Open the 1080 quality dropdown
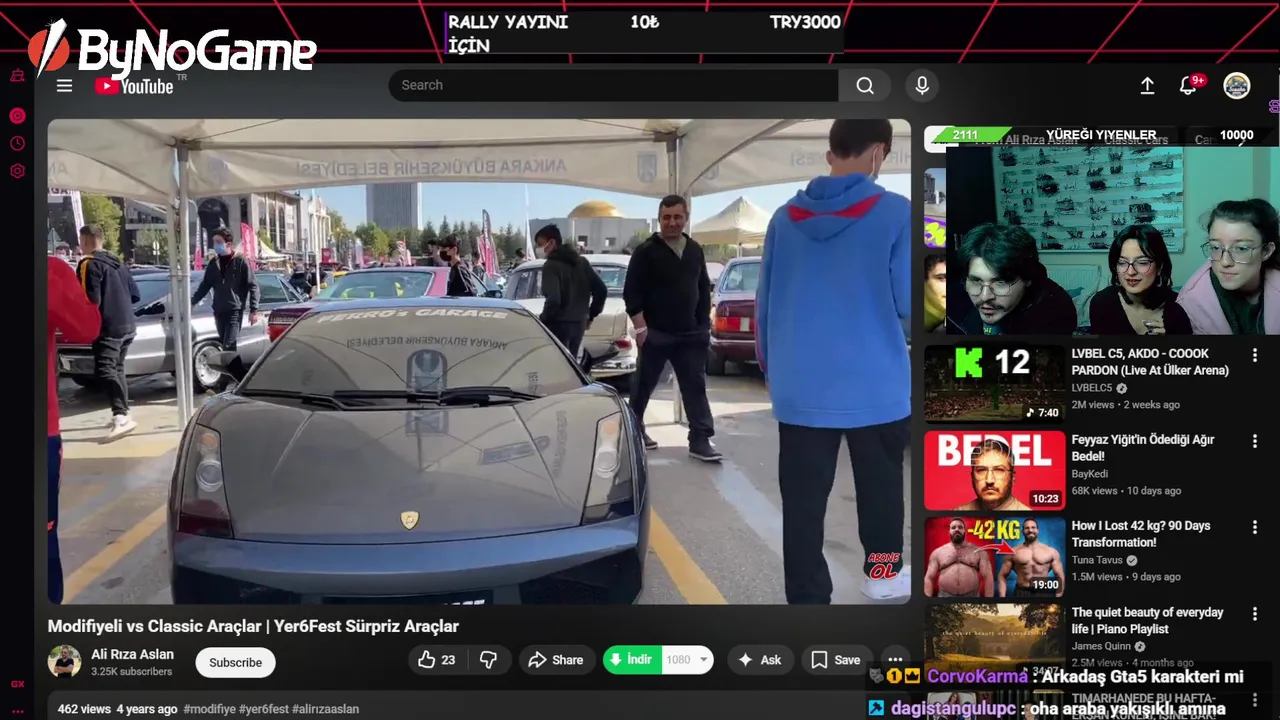1280x720 pixels. click(687, 660)
